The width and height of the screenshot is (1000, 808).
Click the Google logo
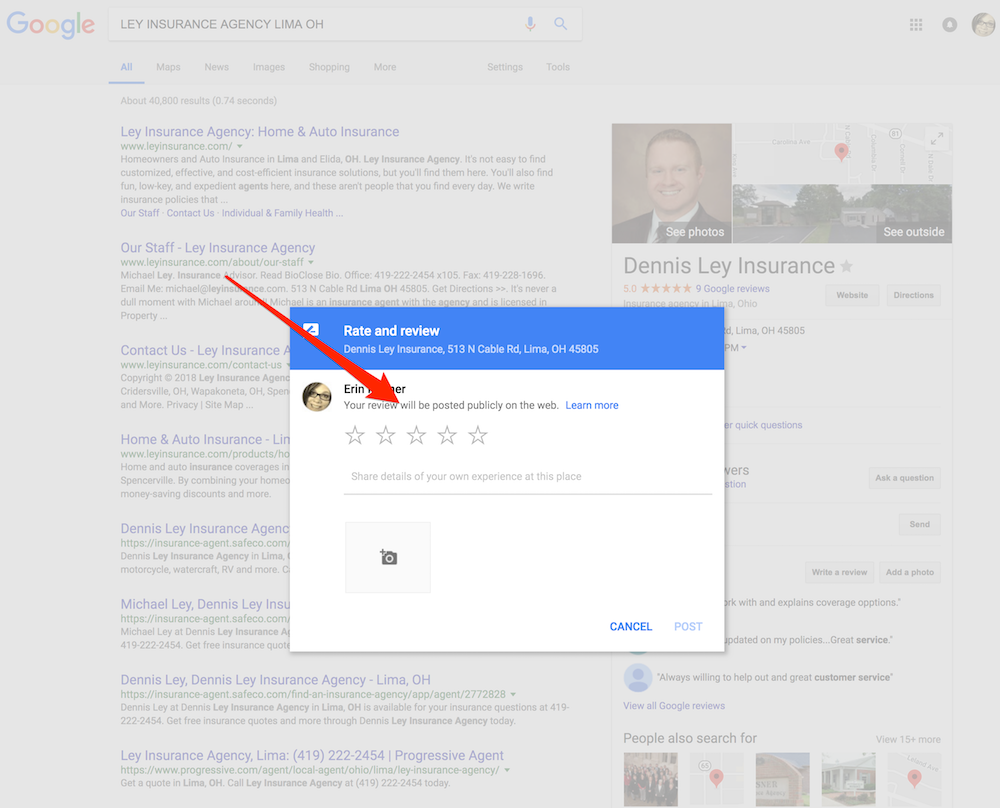pyautogui.click(x=50, y=25)
